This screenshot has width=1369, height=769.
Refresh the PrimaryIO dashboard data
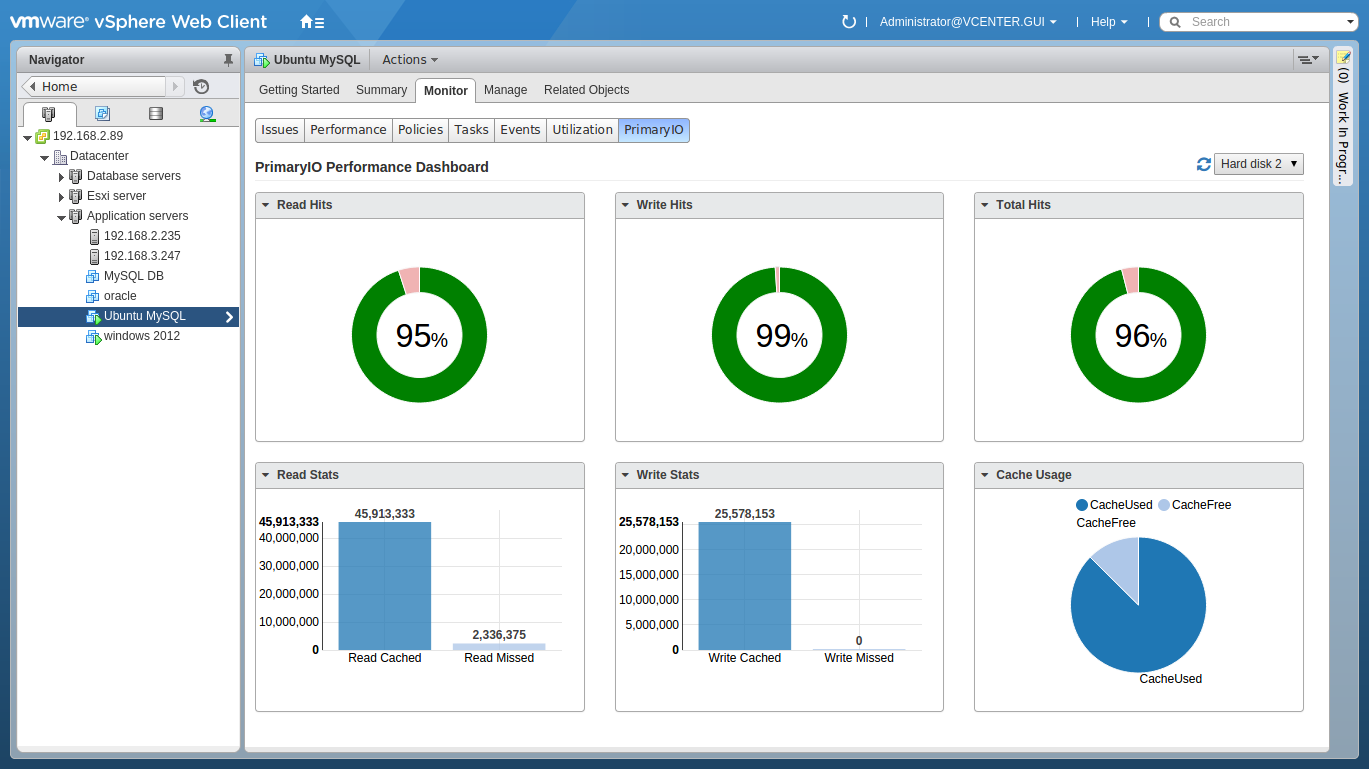[1204, 164]
